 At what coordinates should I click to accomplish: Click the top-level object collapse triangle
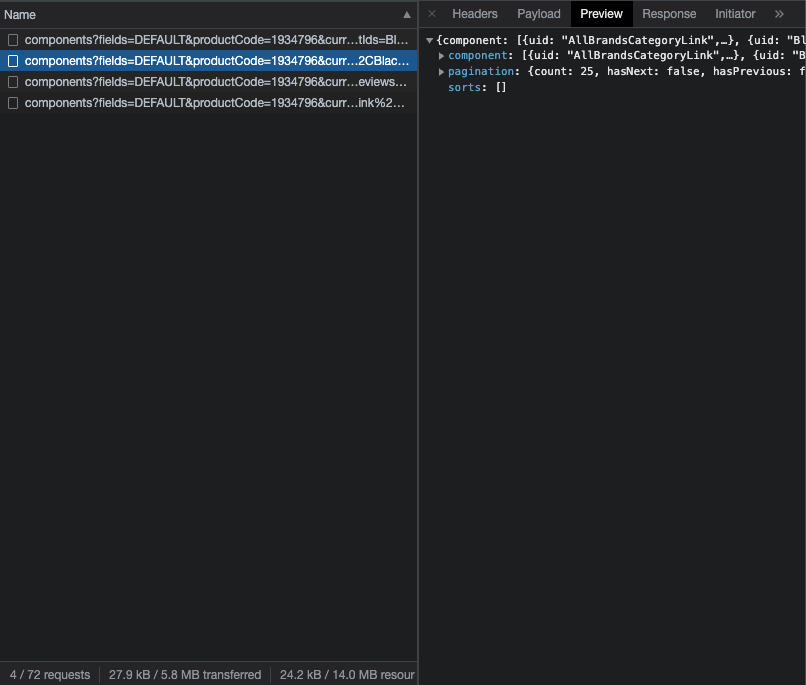(x=430, y=40)
